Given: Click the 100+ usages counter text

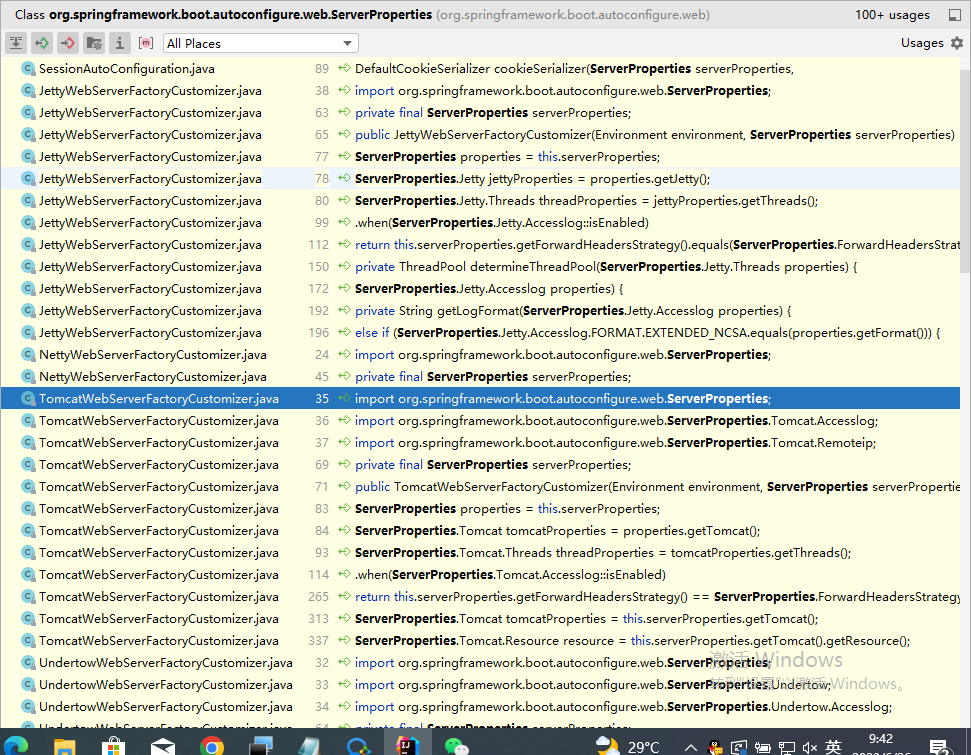Looking at the screenshot, I should pyautogui.click(x=892, y=15).
